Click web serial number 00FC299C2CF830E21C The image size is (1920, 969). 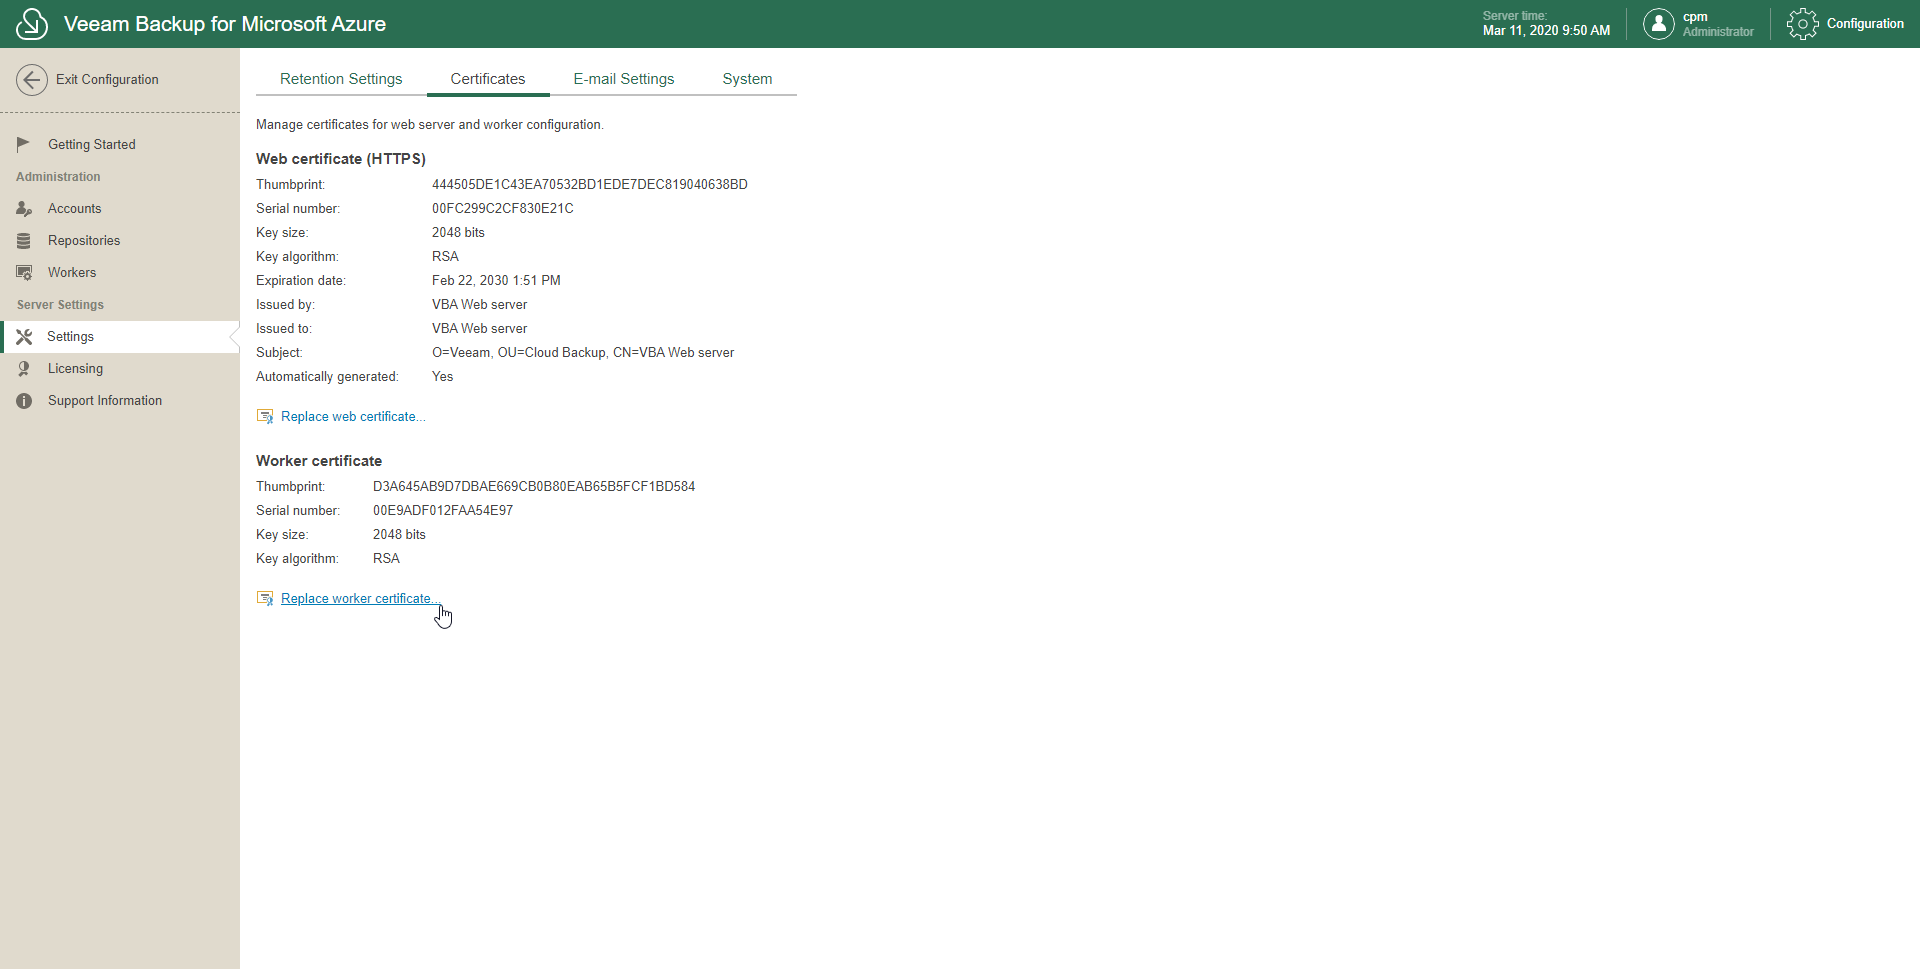tap(503, 208)
